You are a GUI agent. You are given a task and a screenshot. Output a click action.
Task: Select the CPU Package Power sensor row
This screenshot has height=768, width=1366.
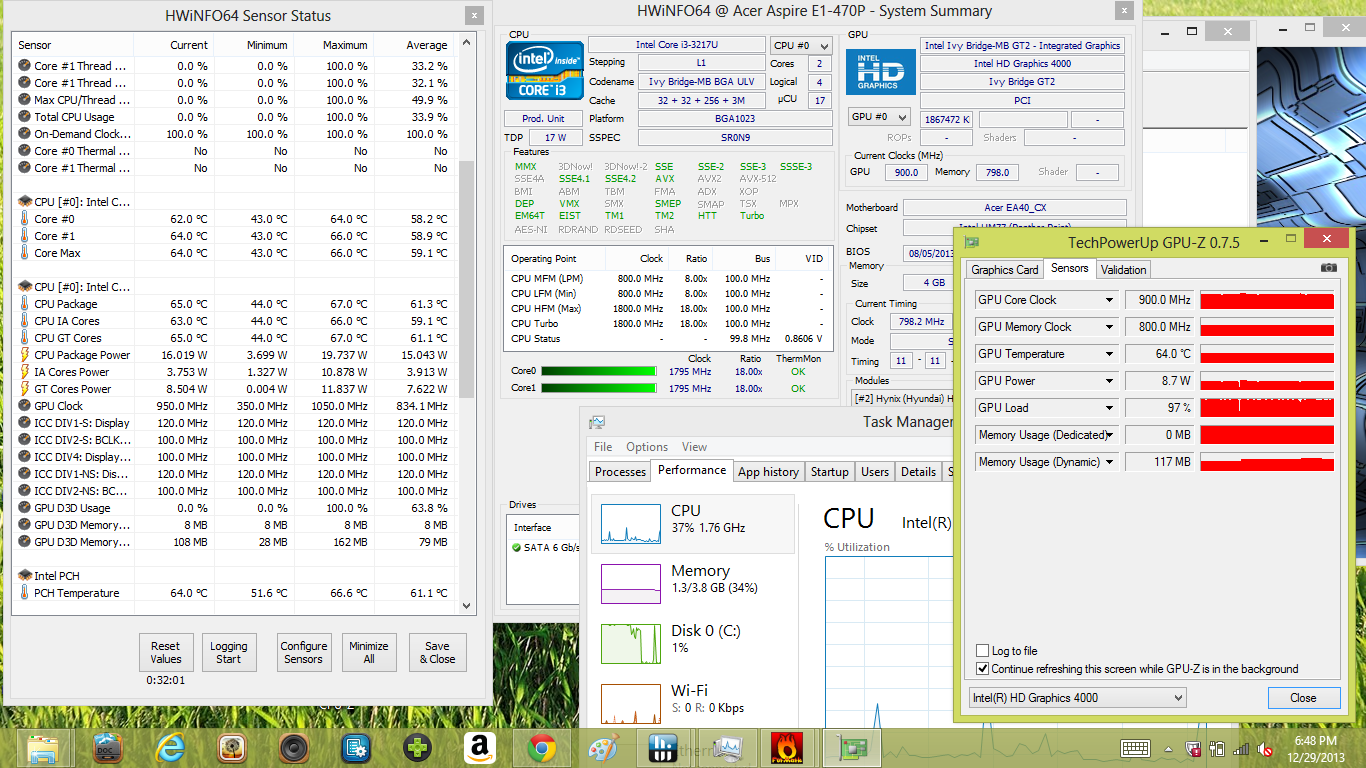click(235, 355)
